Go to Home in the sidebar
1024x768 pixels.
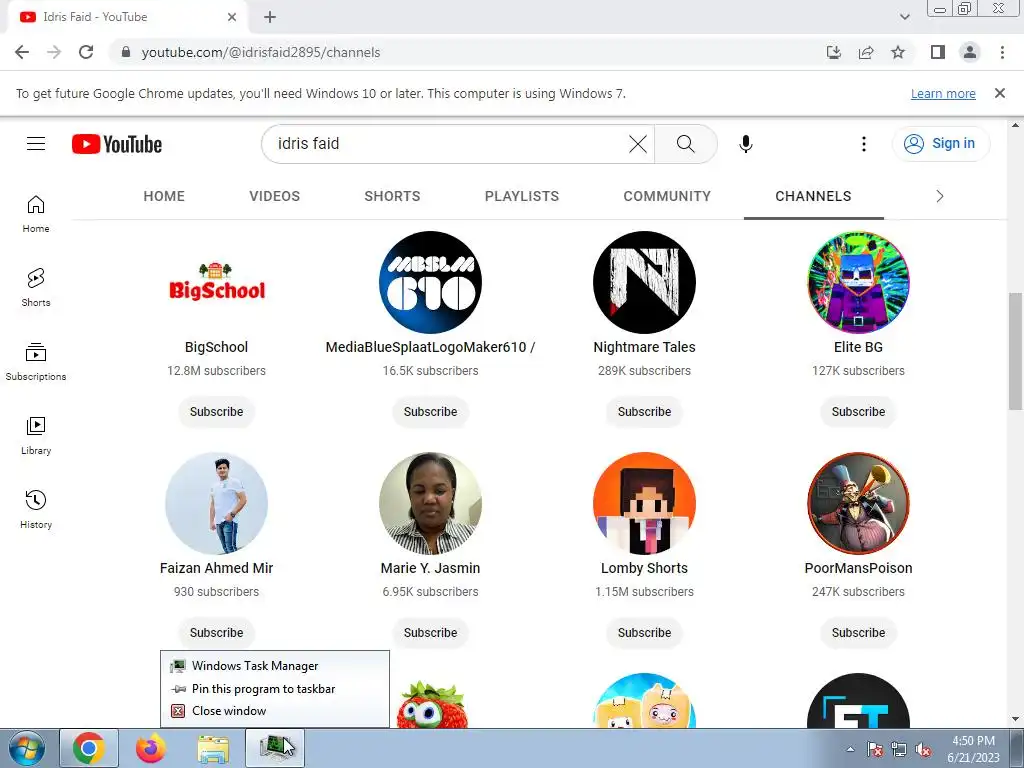[36, 214]
